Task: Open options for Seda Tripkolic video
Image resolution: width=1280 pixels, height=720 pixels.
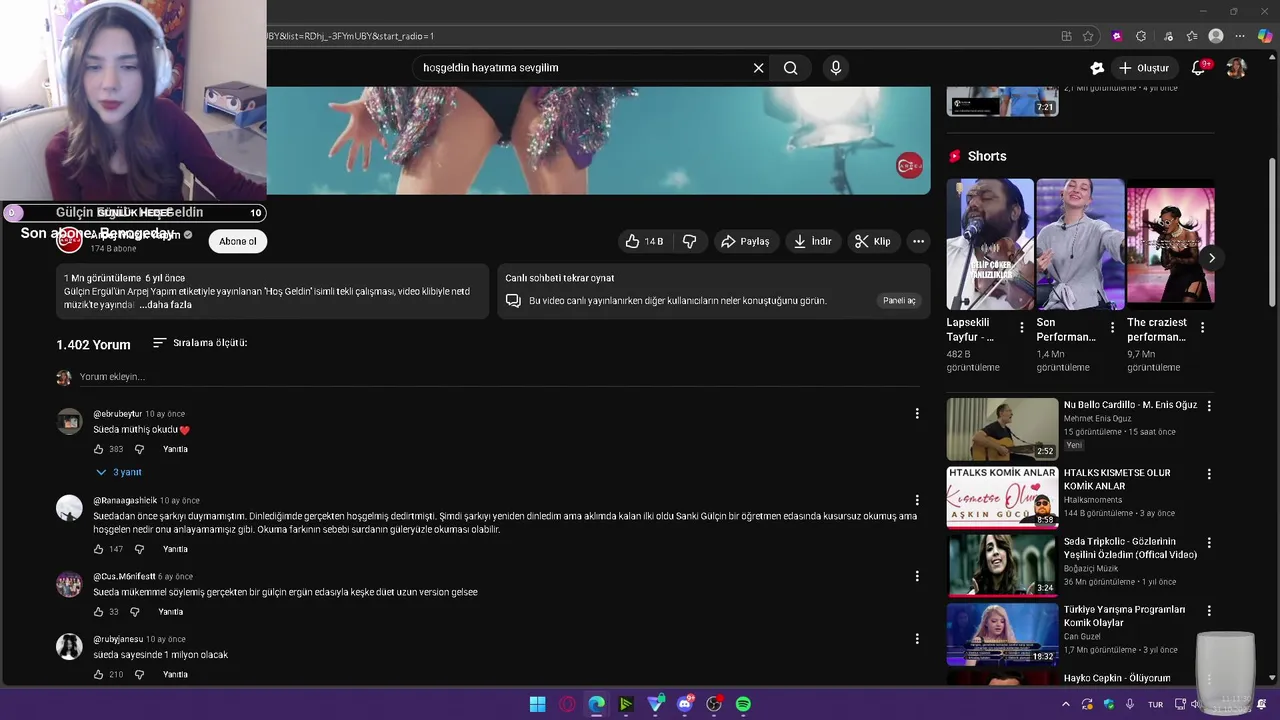Action: click(x=1209, y=543)
